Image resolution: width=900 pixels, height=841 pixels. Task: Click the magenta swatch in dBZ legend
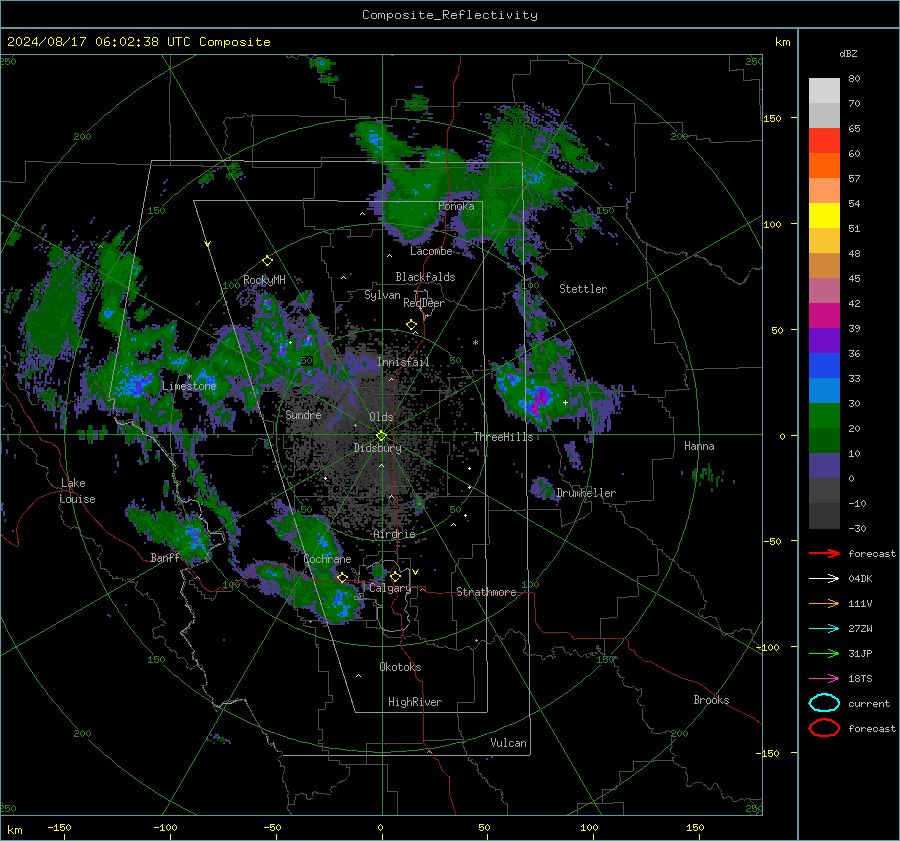824,316
